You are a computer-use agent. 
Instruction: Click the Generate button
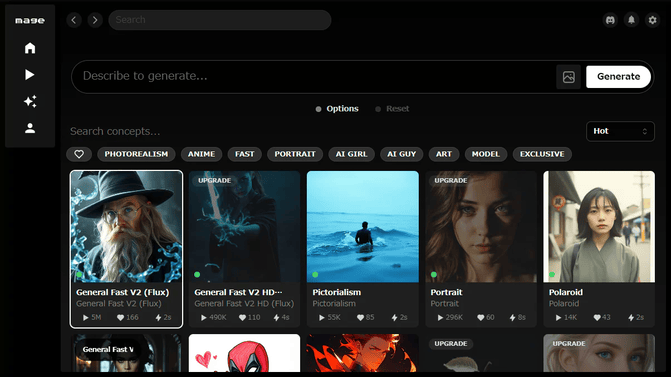point(618,77)
